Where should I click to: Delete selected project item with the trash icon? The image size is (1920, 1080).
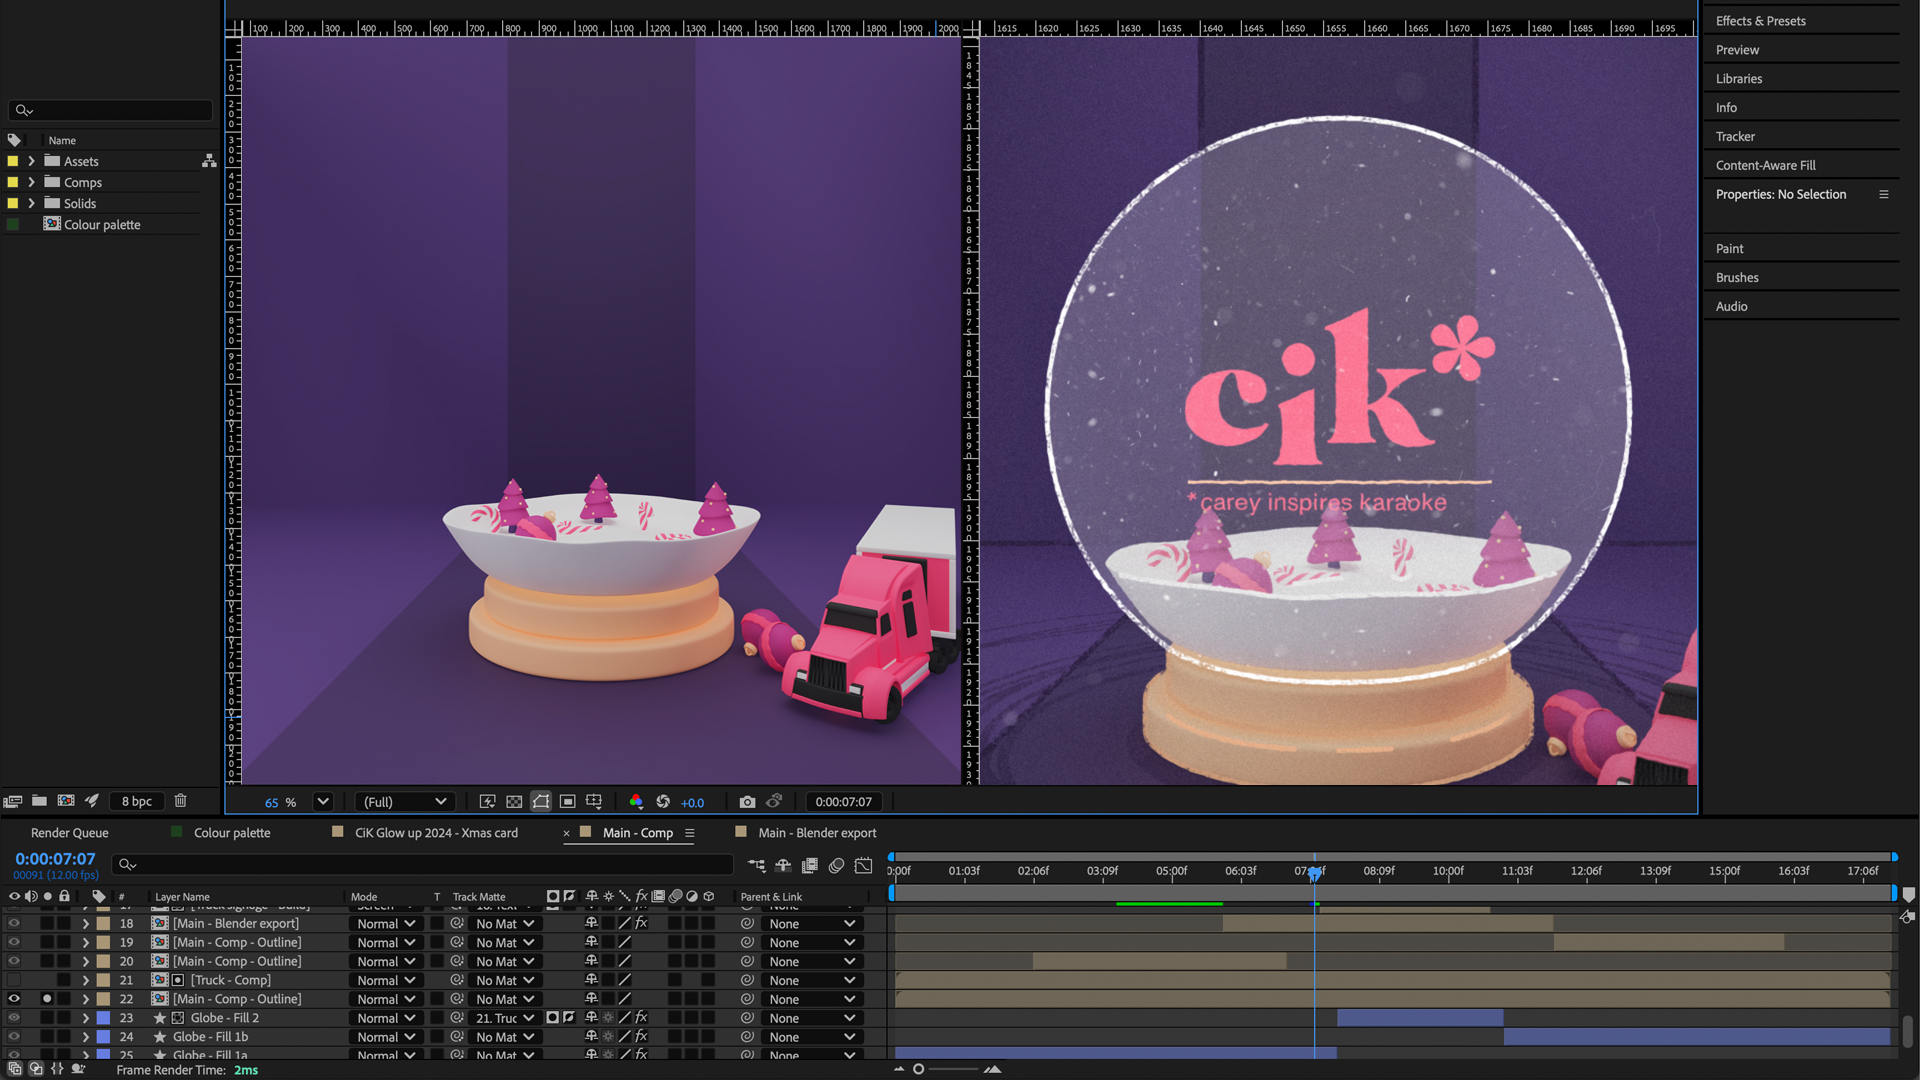(x=181, y=801)
